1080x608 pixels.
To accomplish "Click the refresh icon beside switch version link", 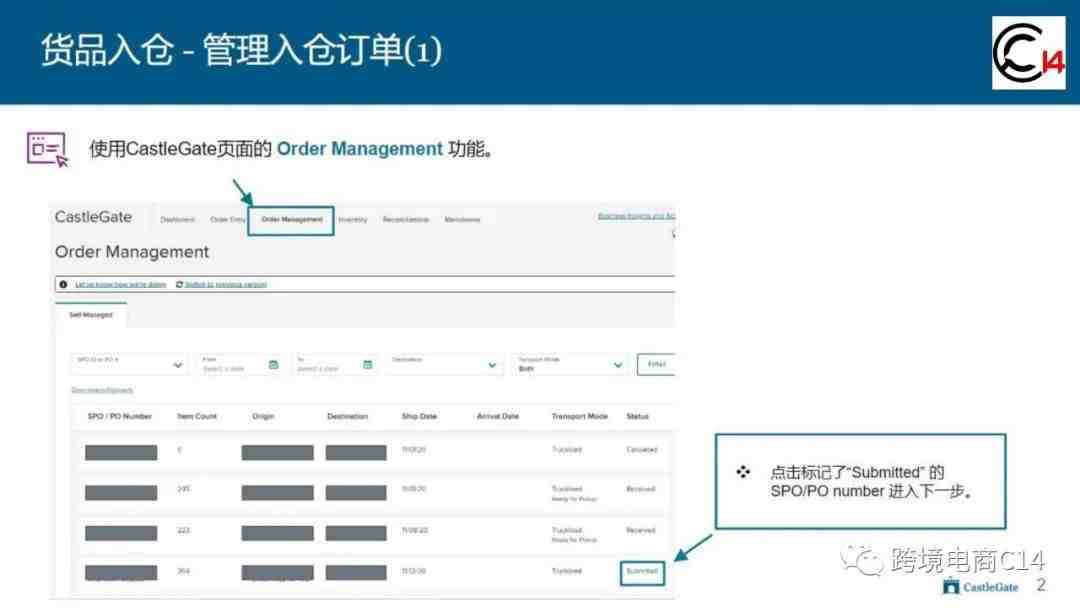I will 179,284.
